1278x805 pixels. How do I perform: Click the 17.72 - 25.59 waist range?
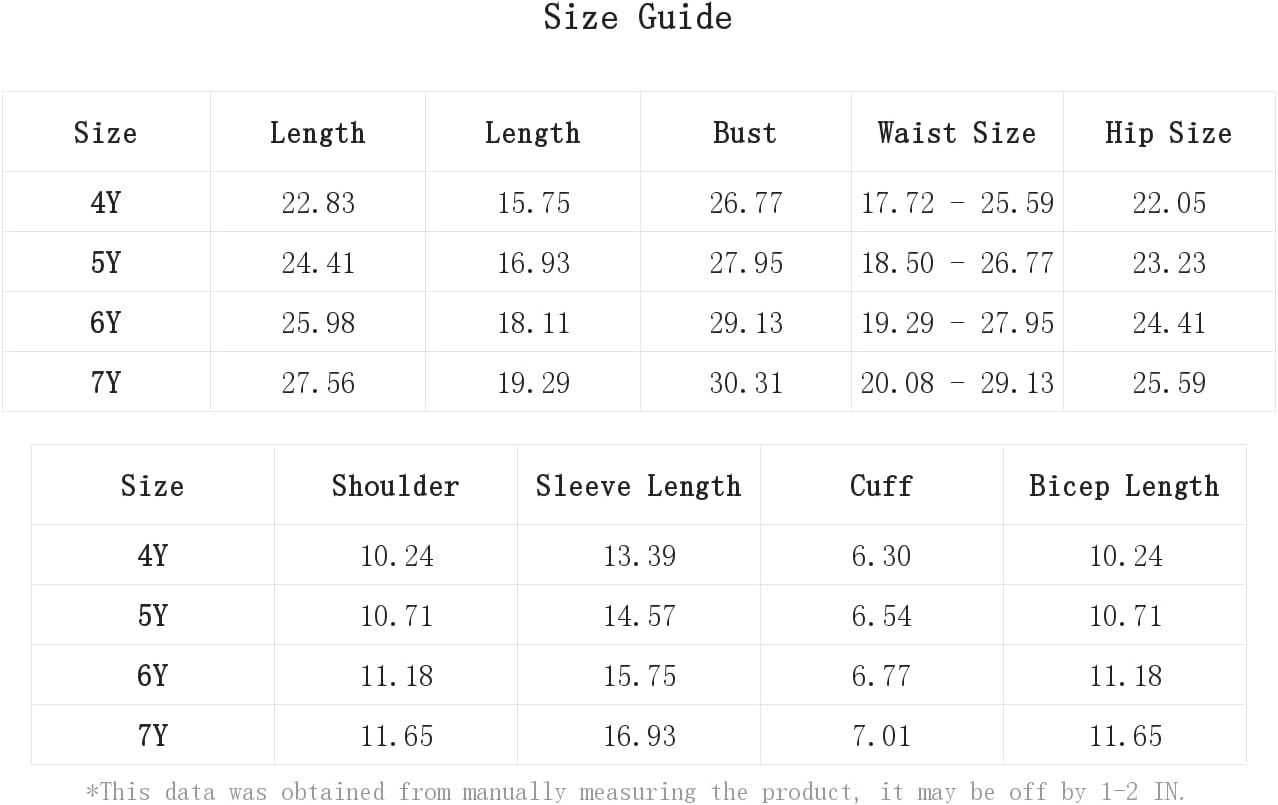pos(957,203)
